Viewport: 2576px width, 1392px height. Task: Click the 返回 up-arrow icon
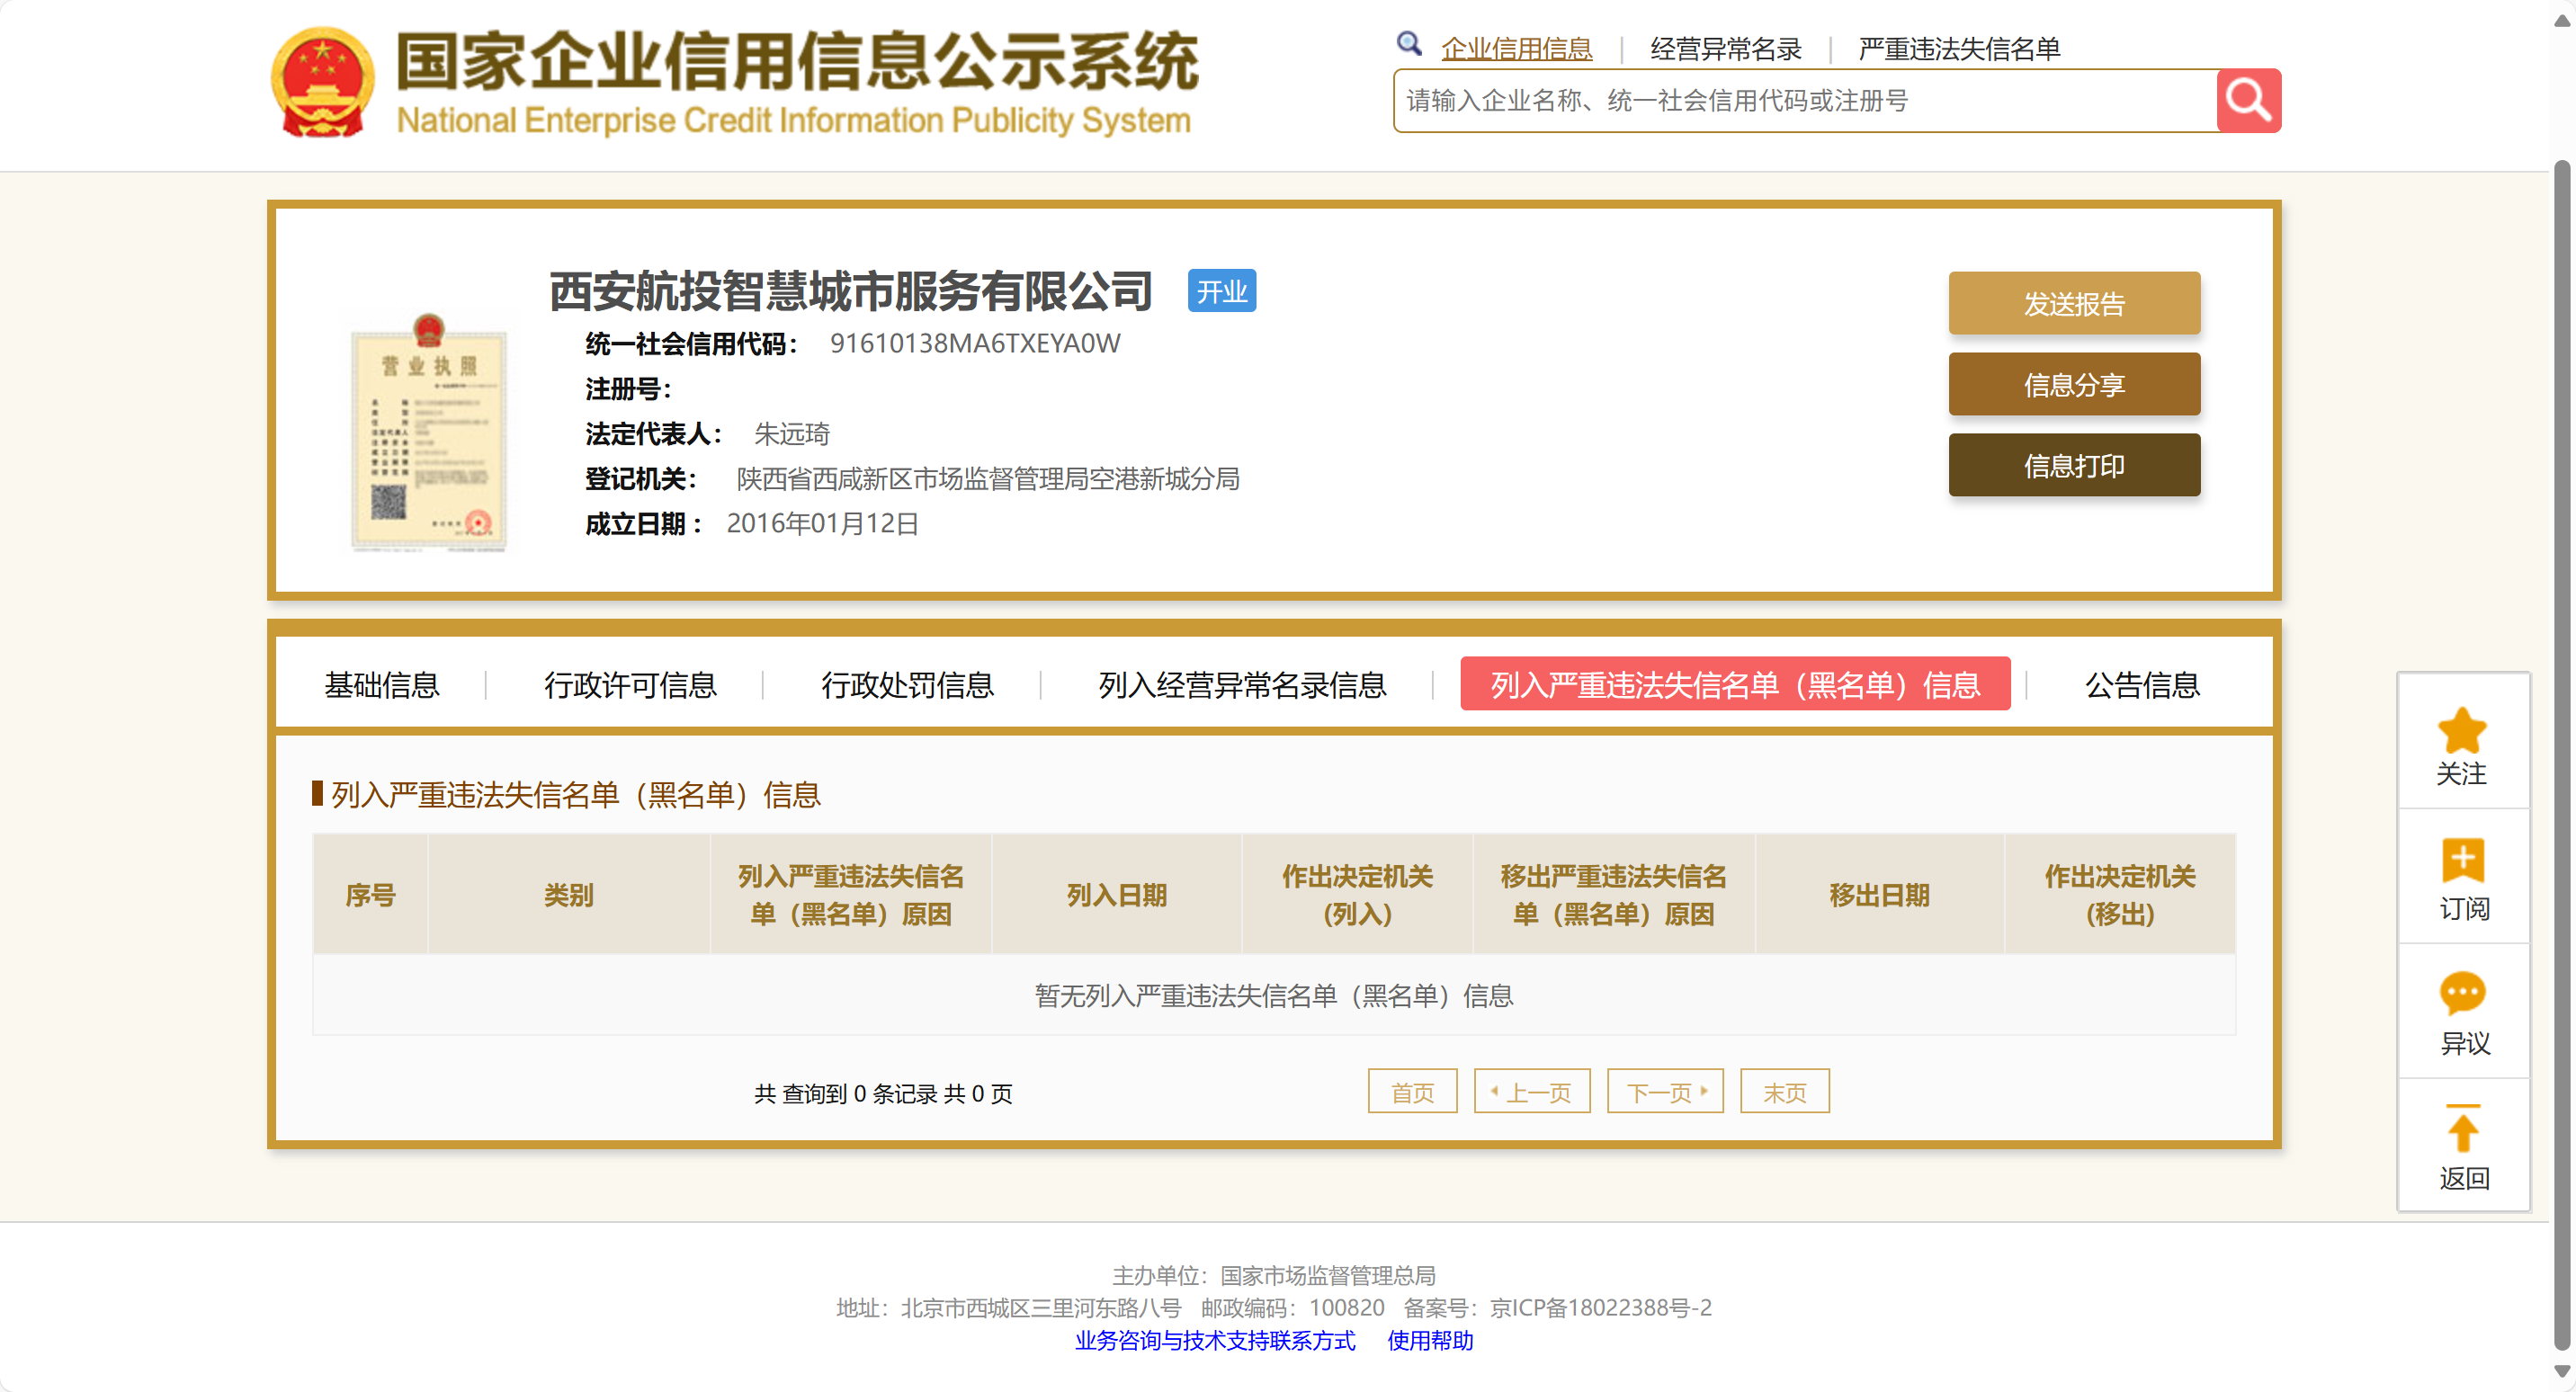(2462, 1129)
